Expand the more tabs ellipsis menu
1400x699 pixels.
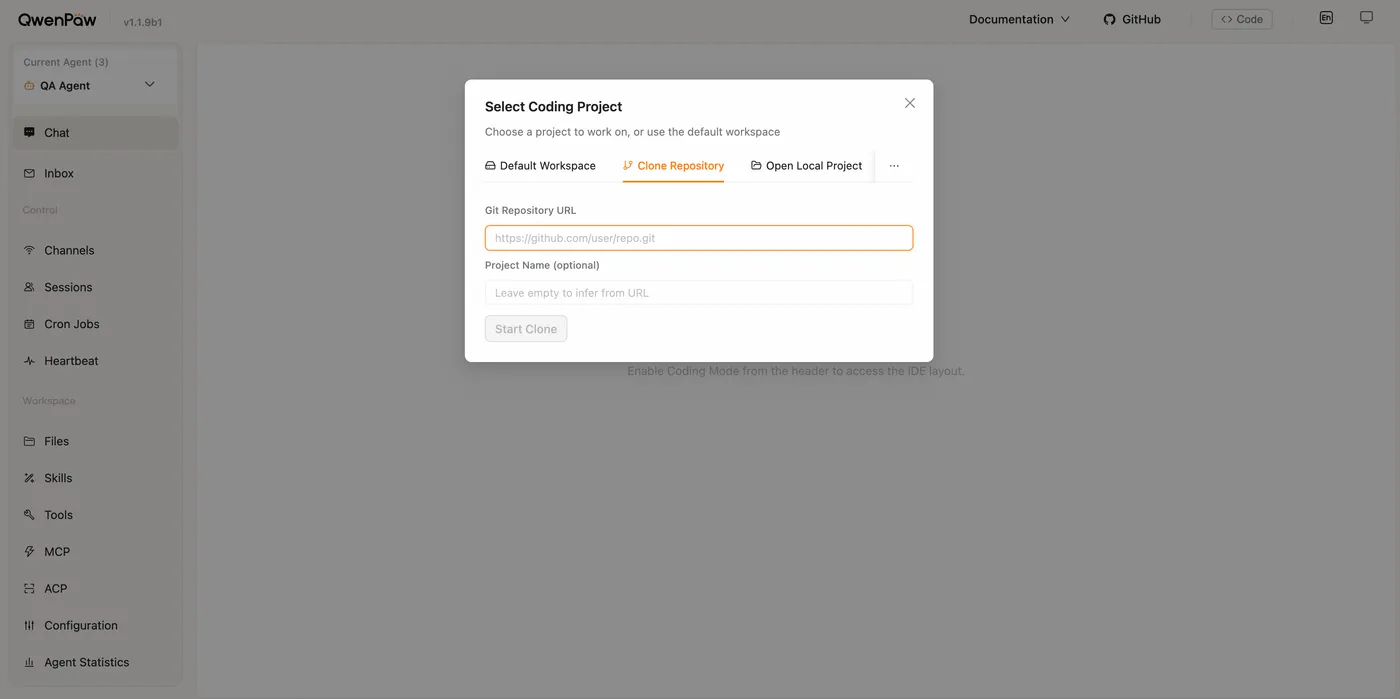(x=894, y=166)
